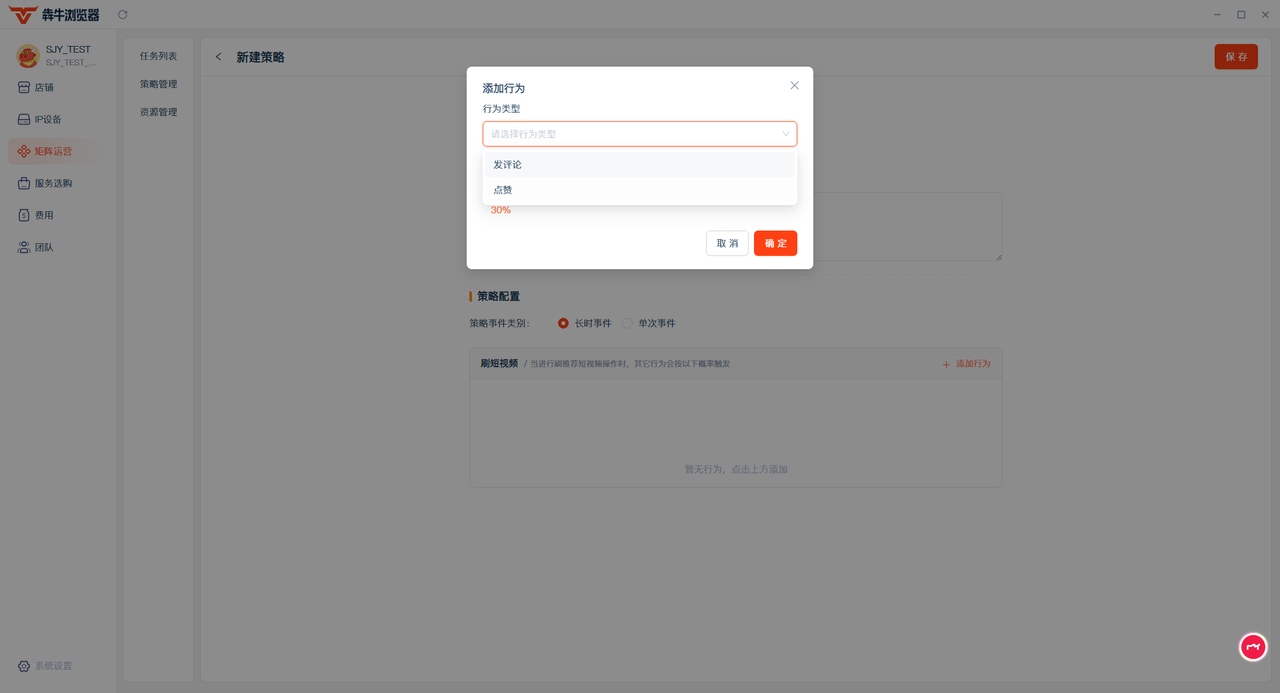
Task: Click the red floating chat support icon
Action: [1253, 647]
